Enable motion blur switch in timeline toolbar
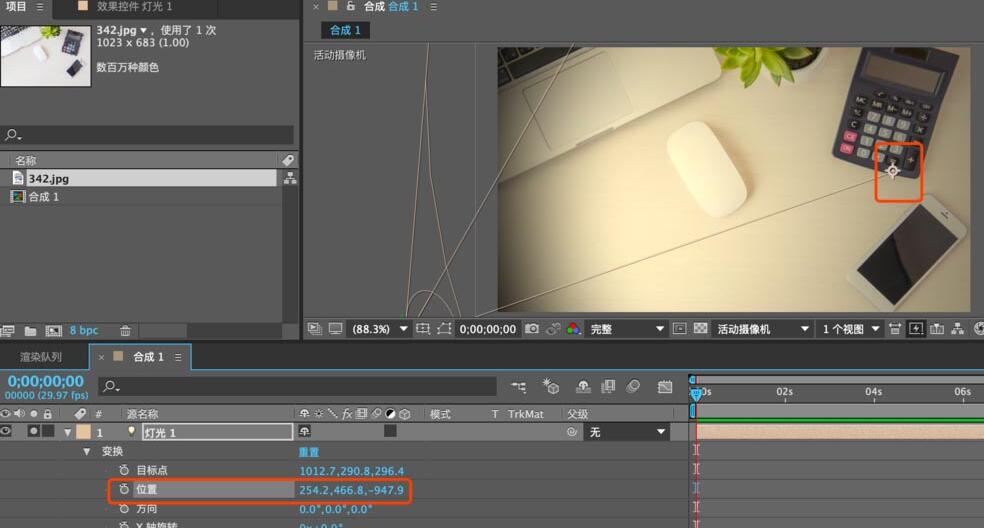 633,387
